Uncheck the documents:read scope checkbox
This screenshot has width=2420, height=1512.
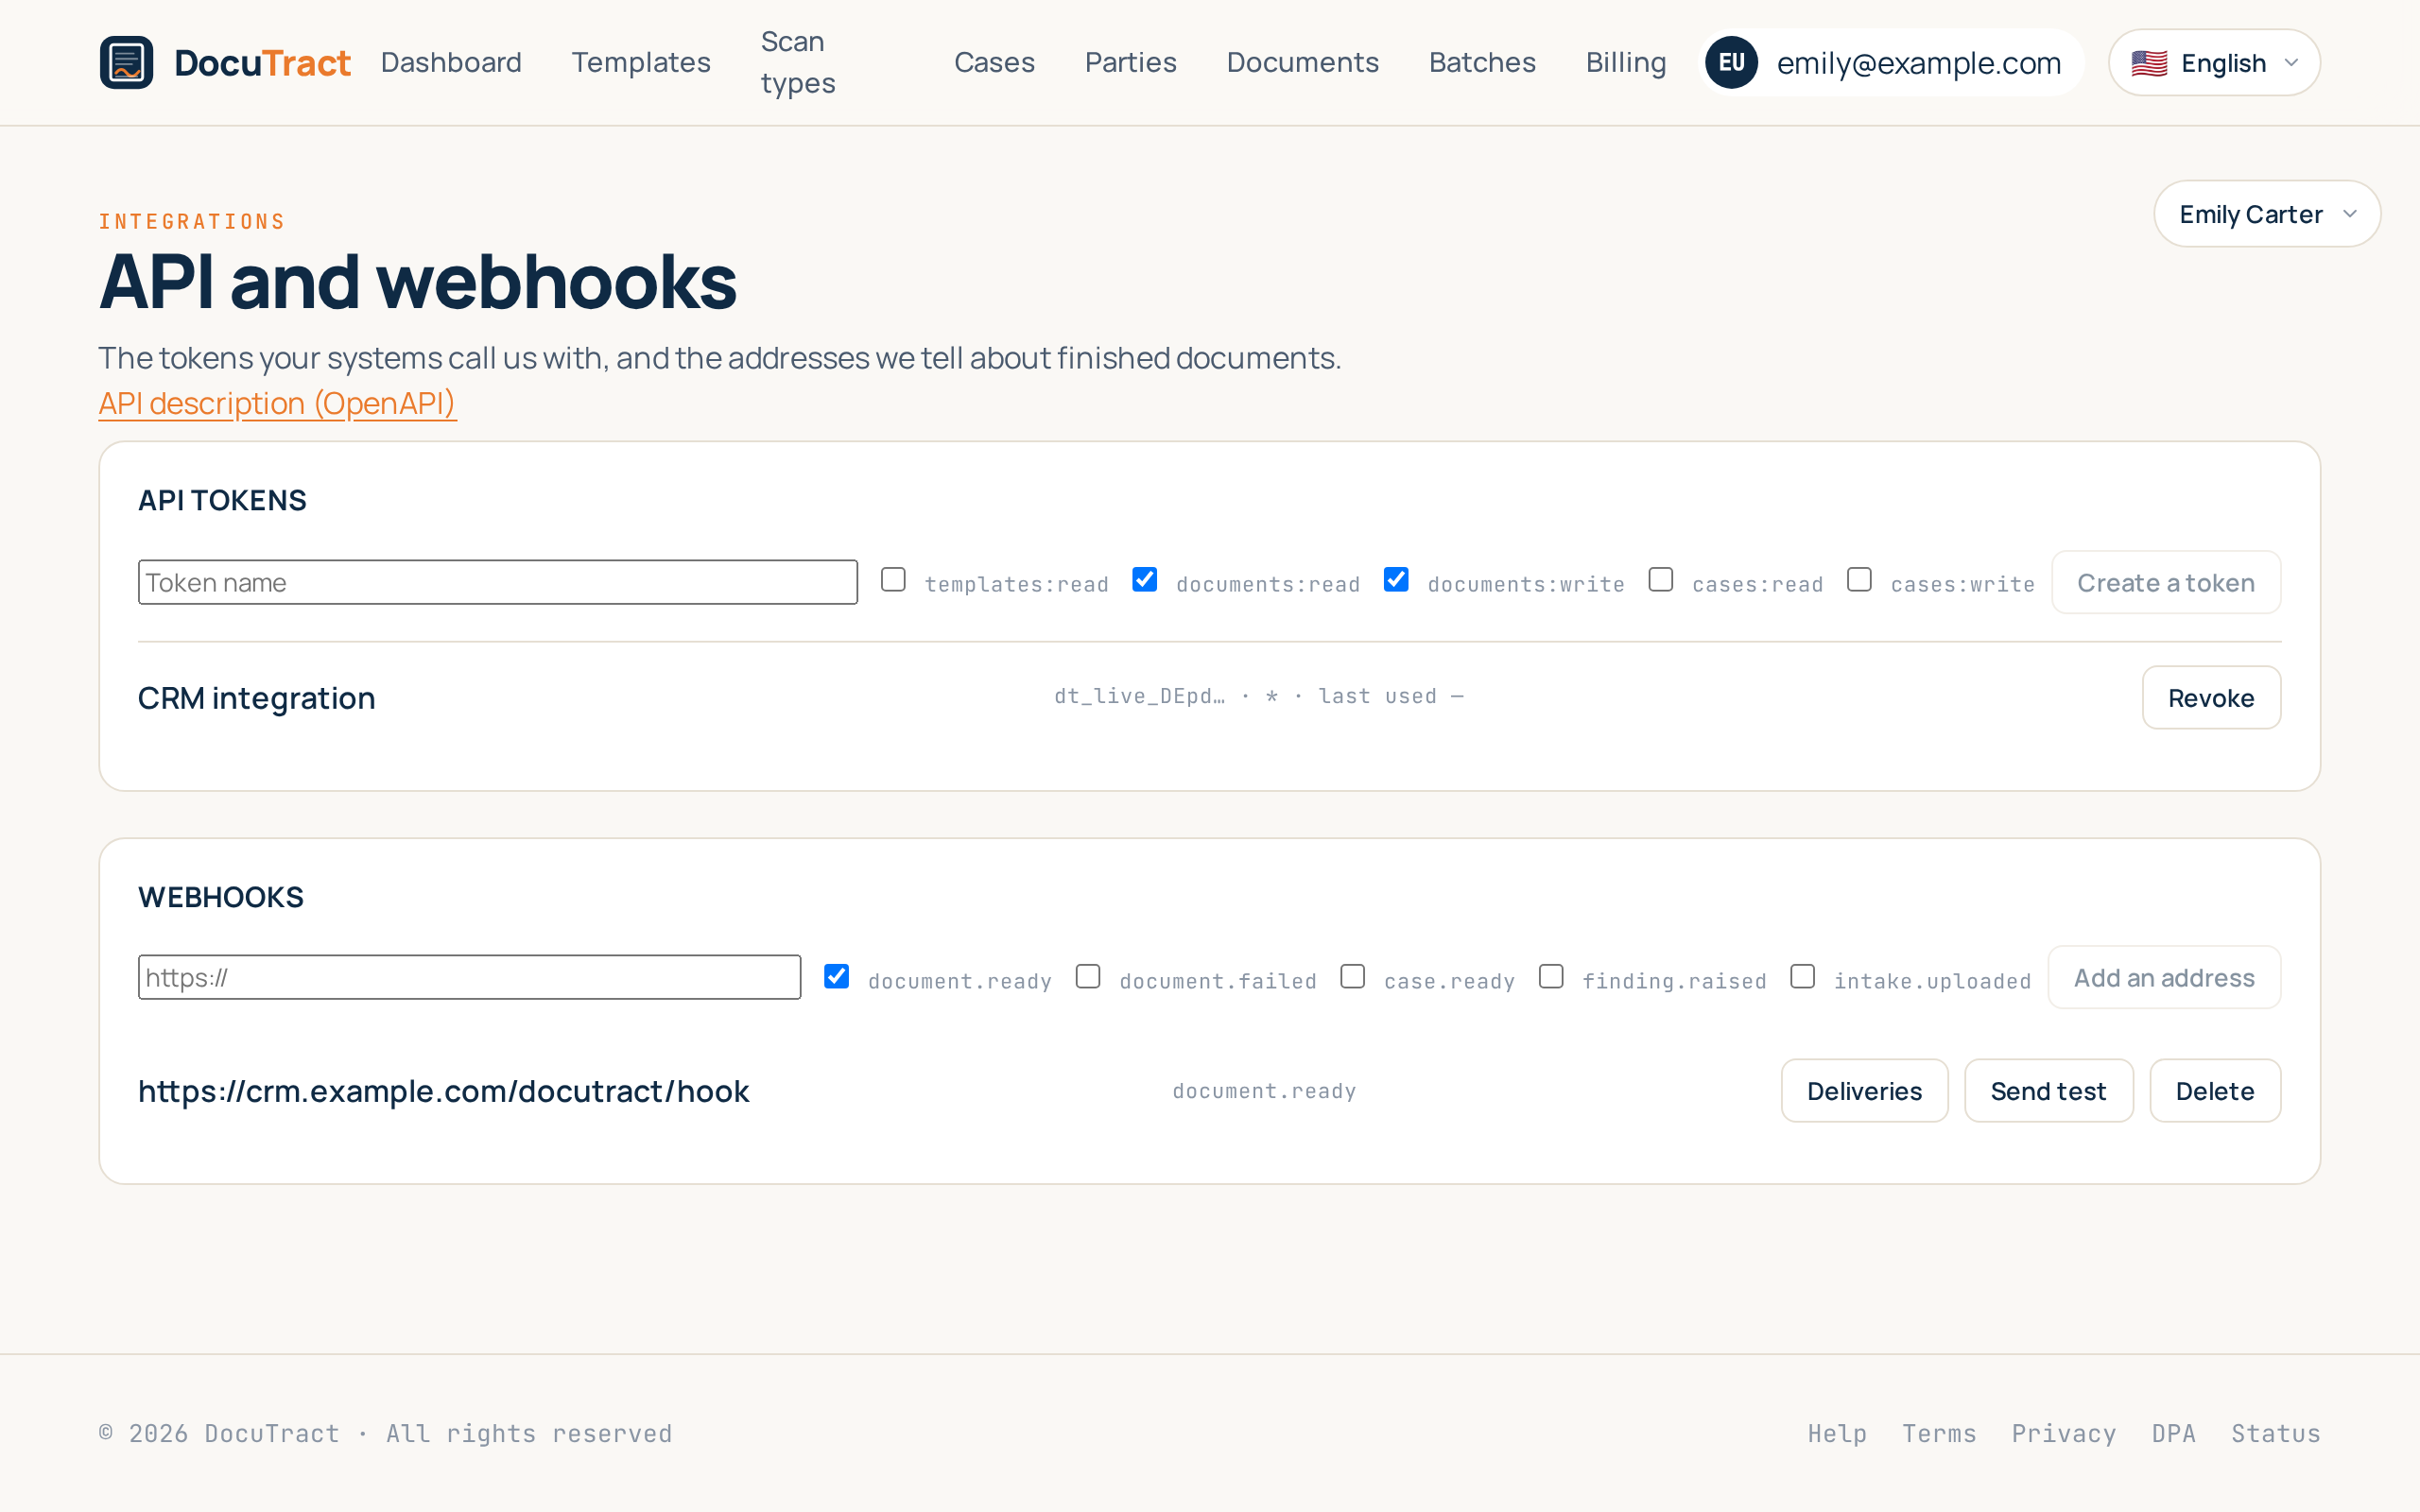click(x=1145, y=580)
